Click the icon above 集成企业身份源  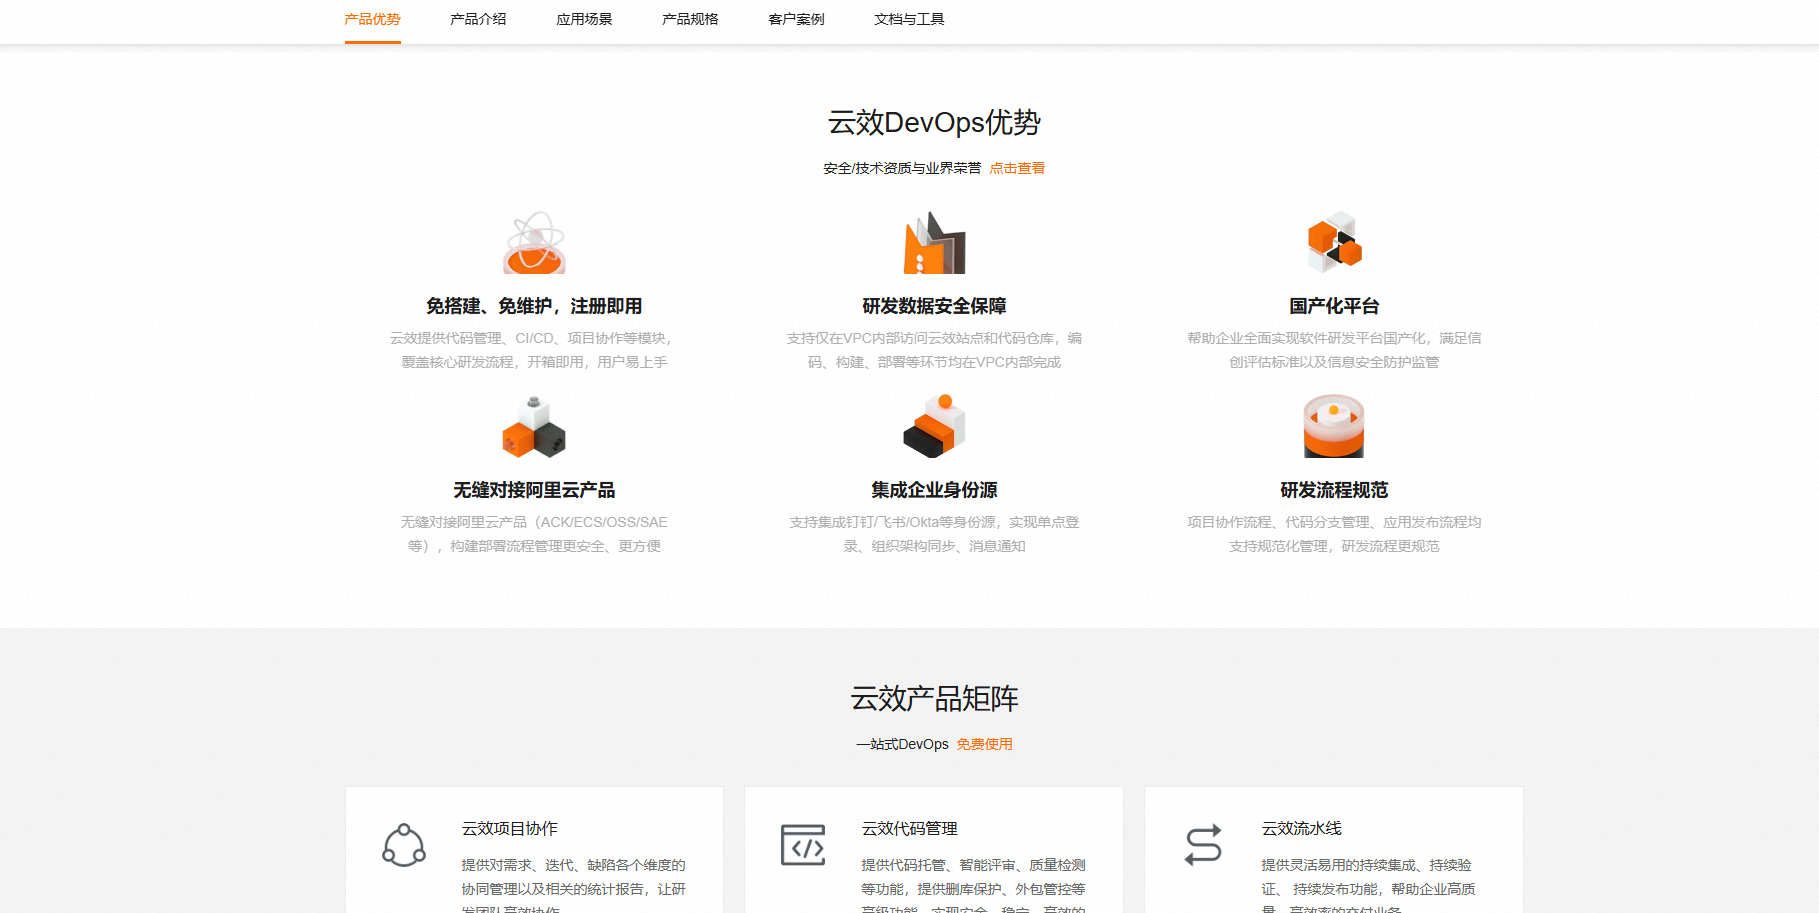coord(934,427)
